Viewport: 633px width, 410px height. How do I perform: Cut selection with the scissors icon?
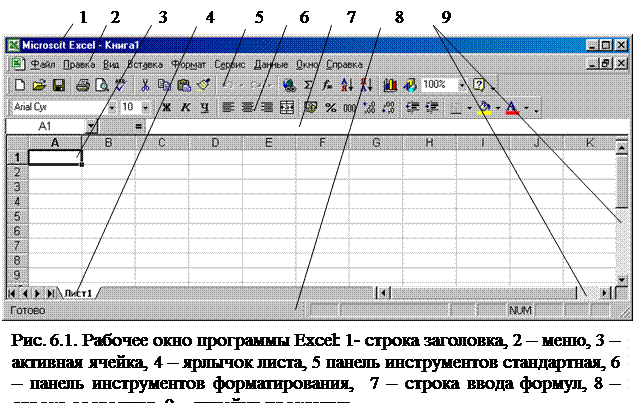tap(145, 85)
